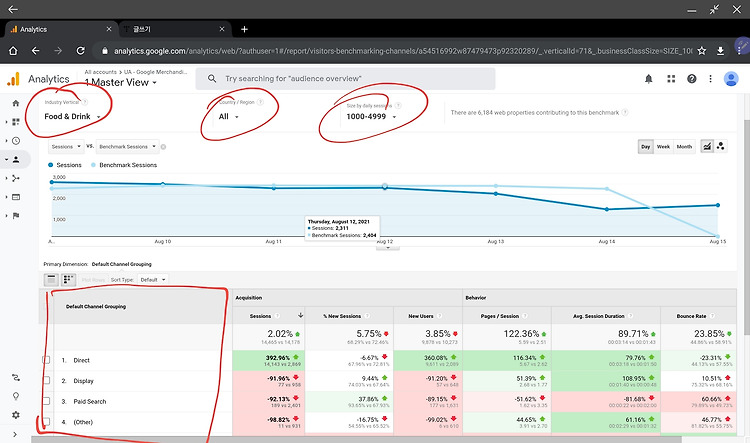This screenshot has width=750, height=443.
Task: Check the Paid Search row checkbox
Action: click(x=46, y=401)
